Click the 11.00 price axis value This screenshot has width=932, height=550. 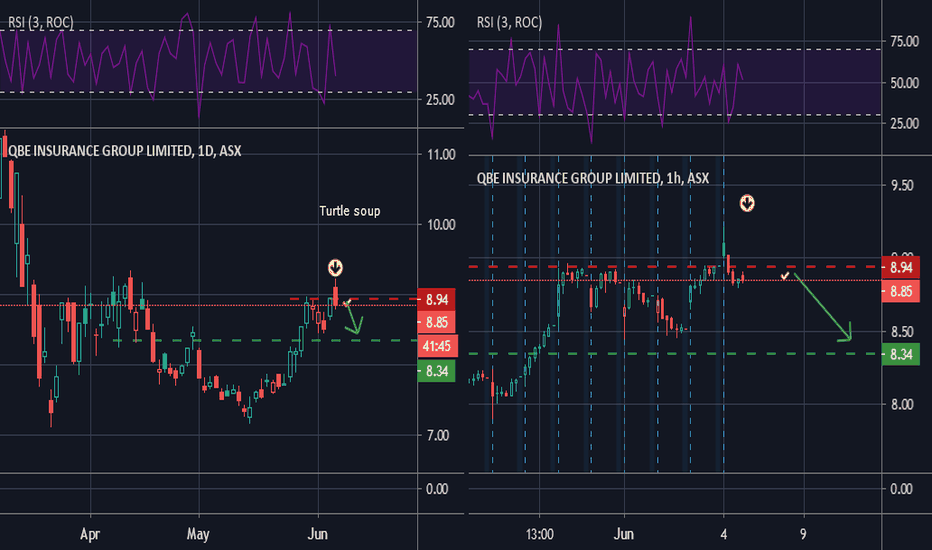tap(441, 155)
